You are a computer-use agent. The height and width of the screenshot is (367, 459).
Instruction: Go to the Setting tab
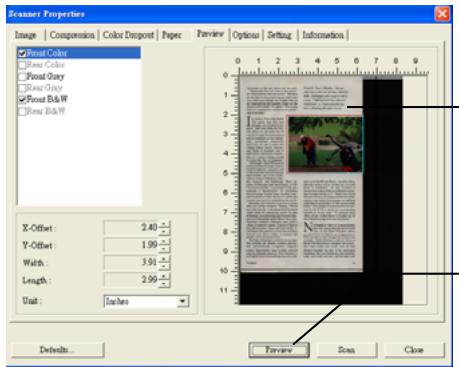click(279, 35)
